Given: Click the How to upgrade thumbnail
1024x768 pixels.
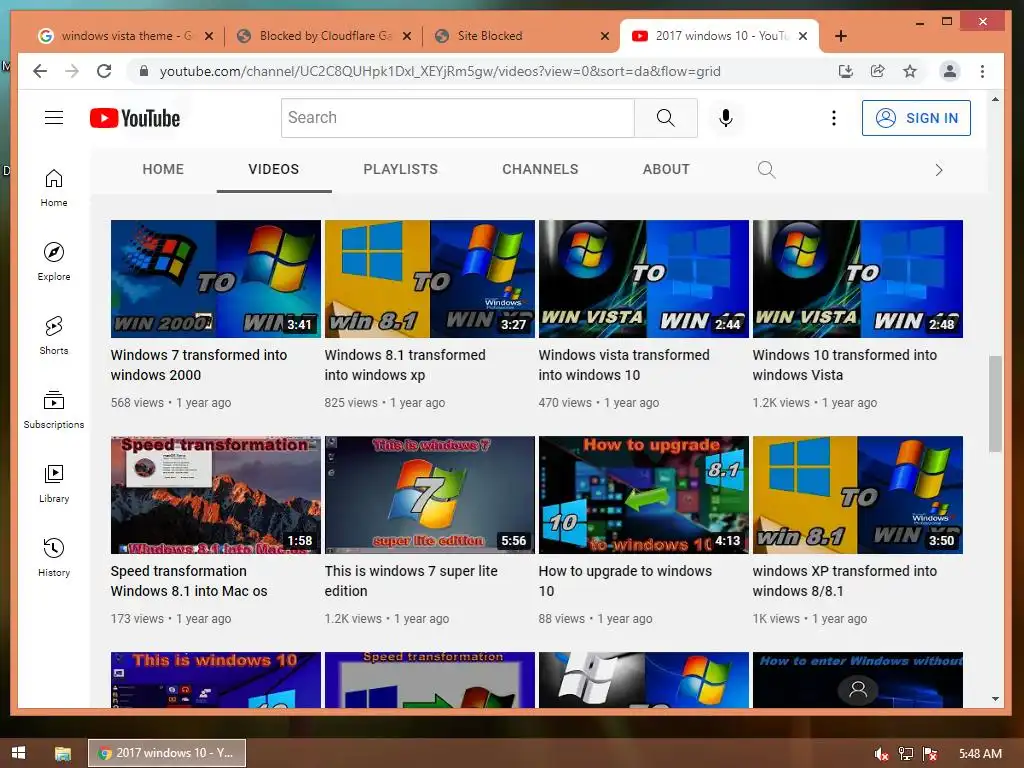Looking at the screenshot, I should 643,495.
